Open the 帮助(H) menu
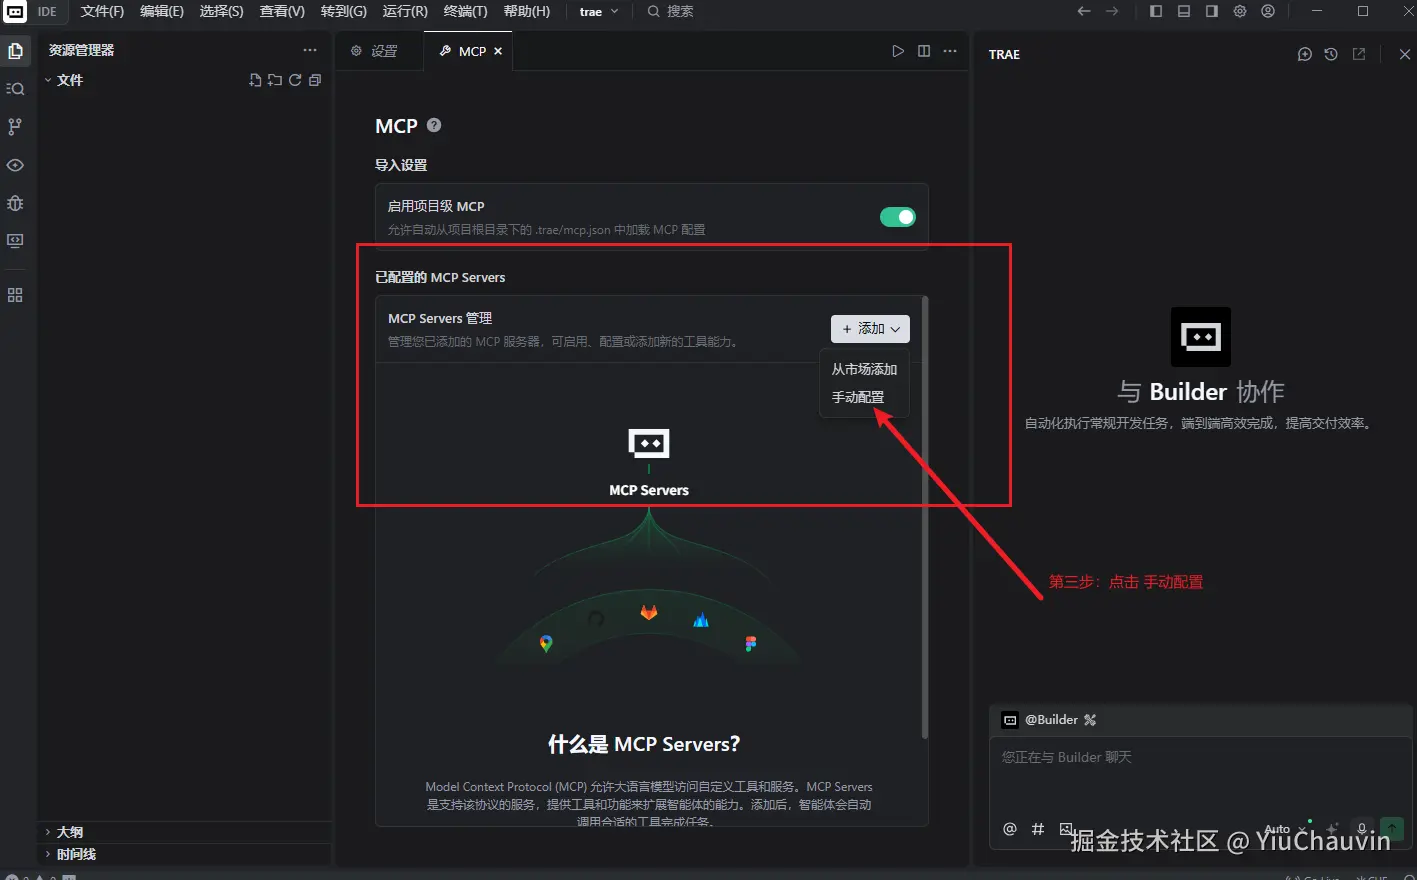The image size is (1417, 880). pyautogui.click(x=527, y=12)
